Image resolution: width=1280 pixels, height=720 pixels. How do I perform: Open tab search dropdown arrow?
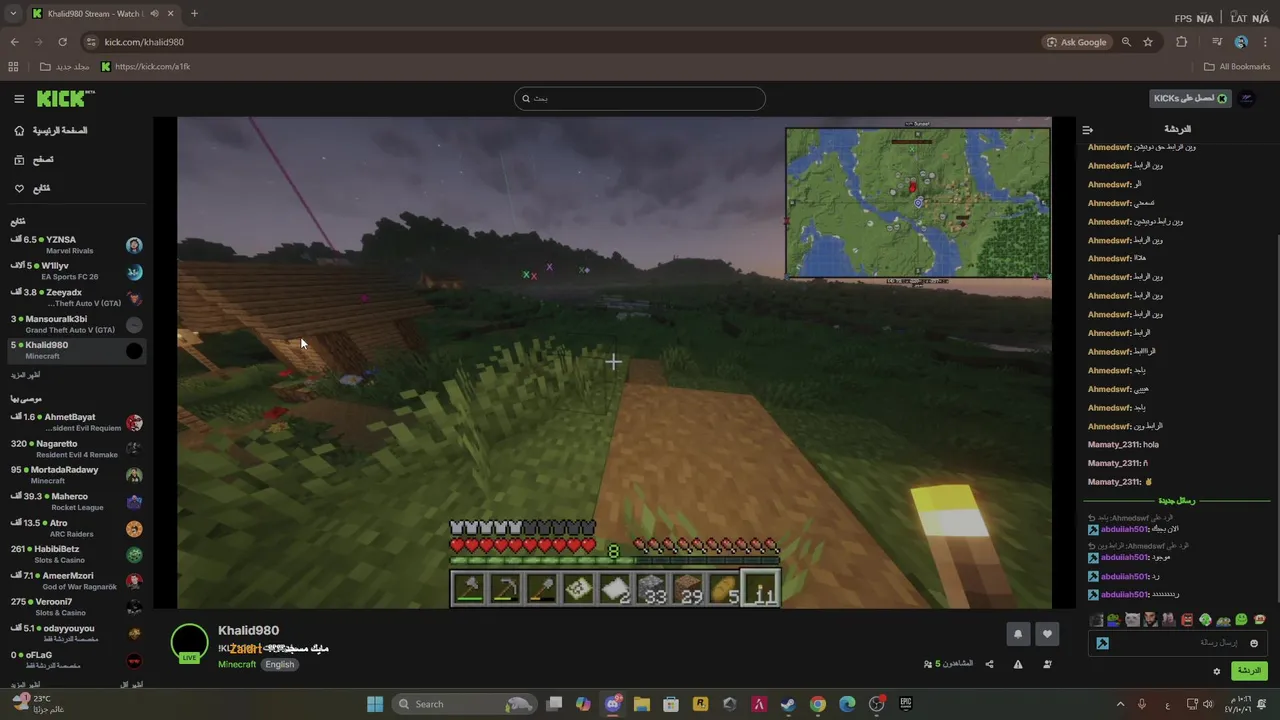tap(13, 14)
